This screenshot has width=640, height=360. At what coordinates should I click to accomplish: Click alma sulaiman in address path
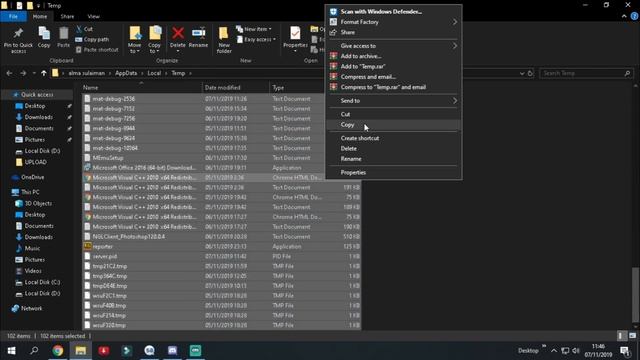coord(87,73)
